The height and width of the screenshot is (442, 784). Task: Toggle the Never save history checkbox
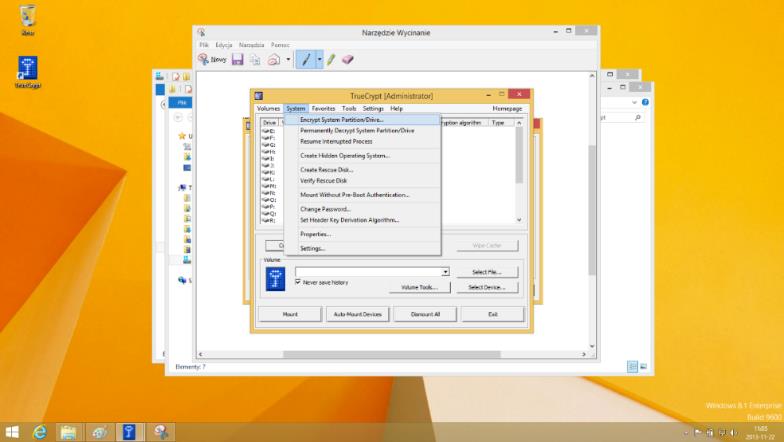[x=298, y=282]
